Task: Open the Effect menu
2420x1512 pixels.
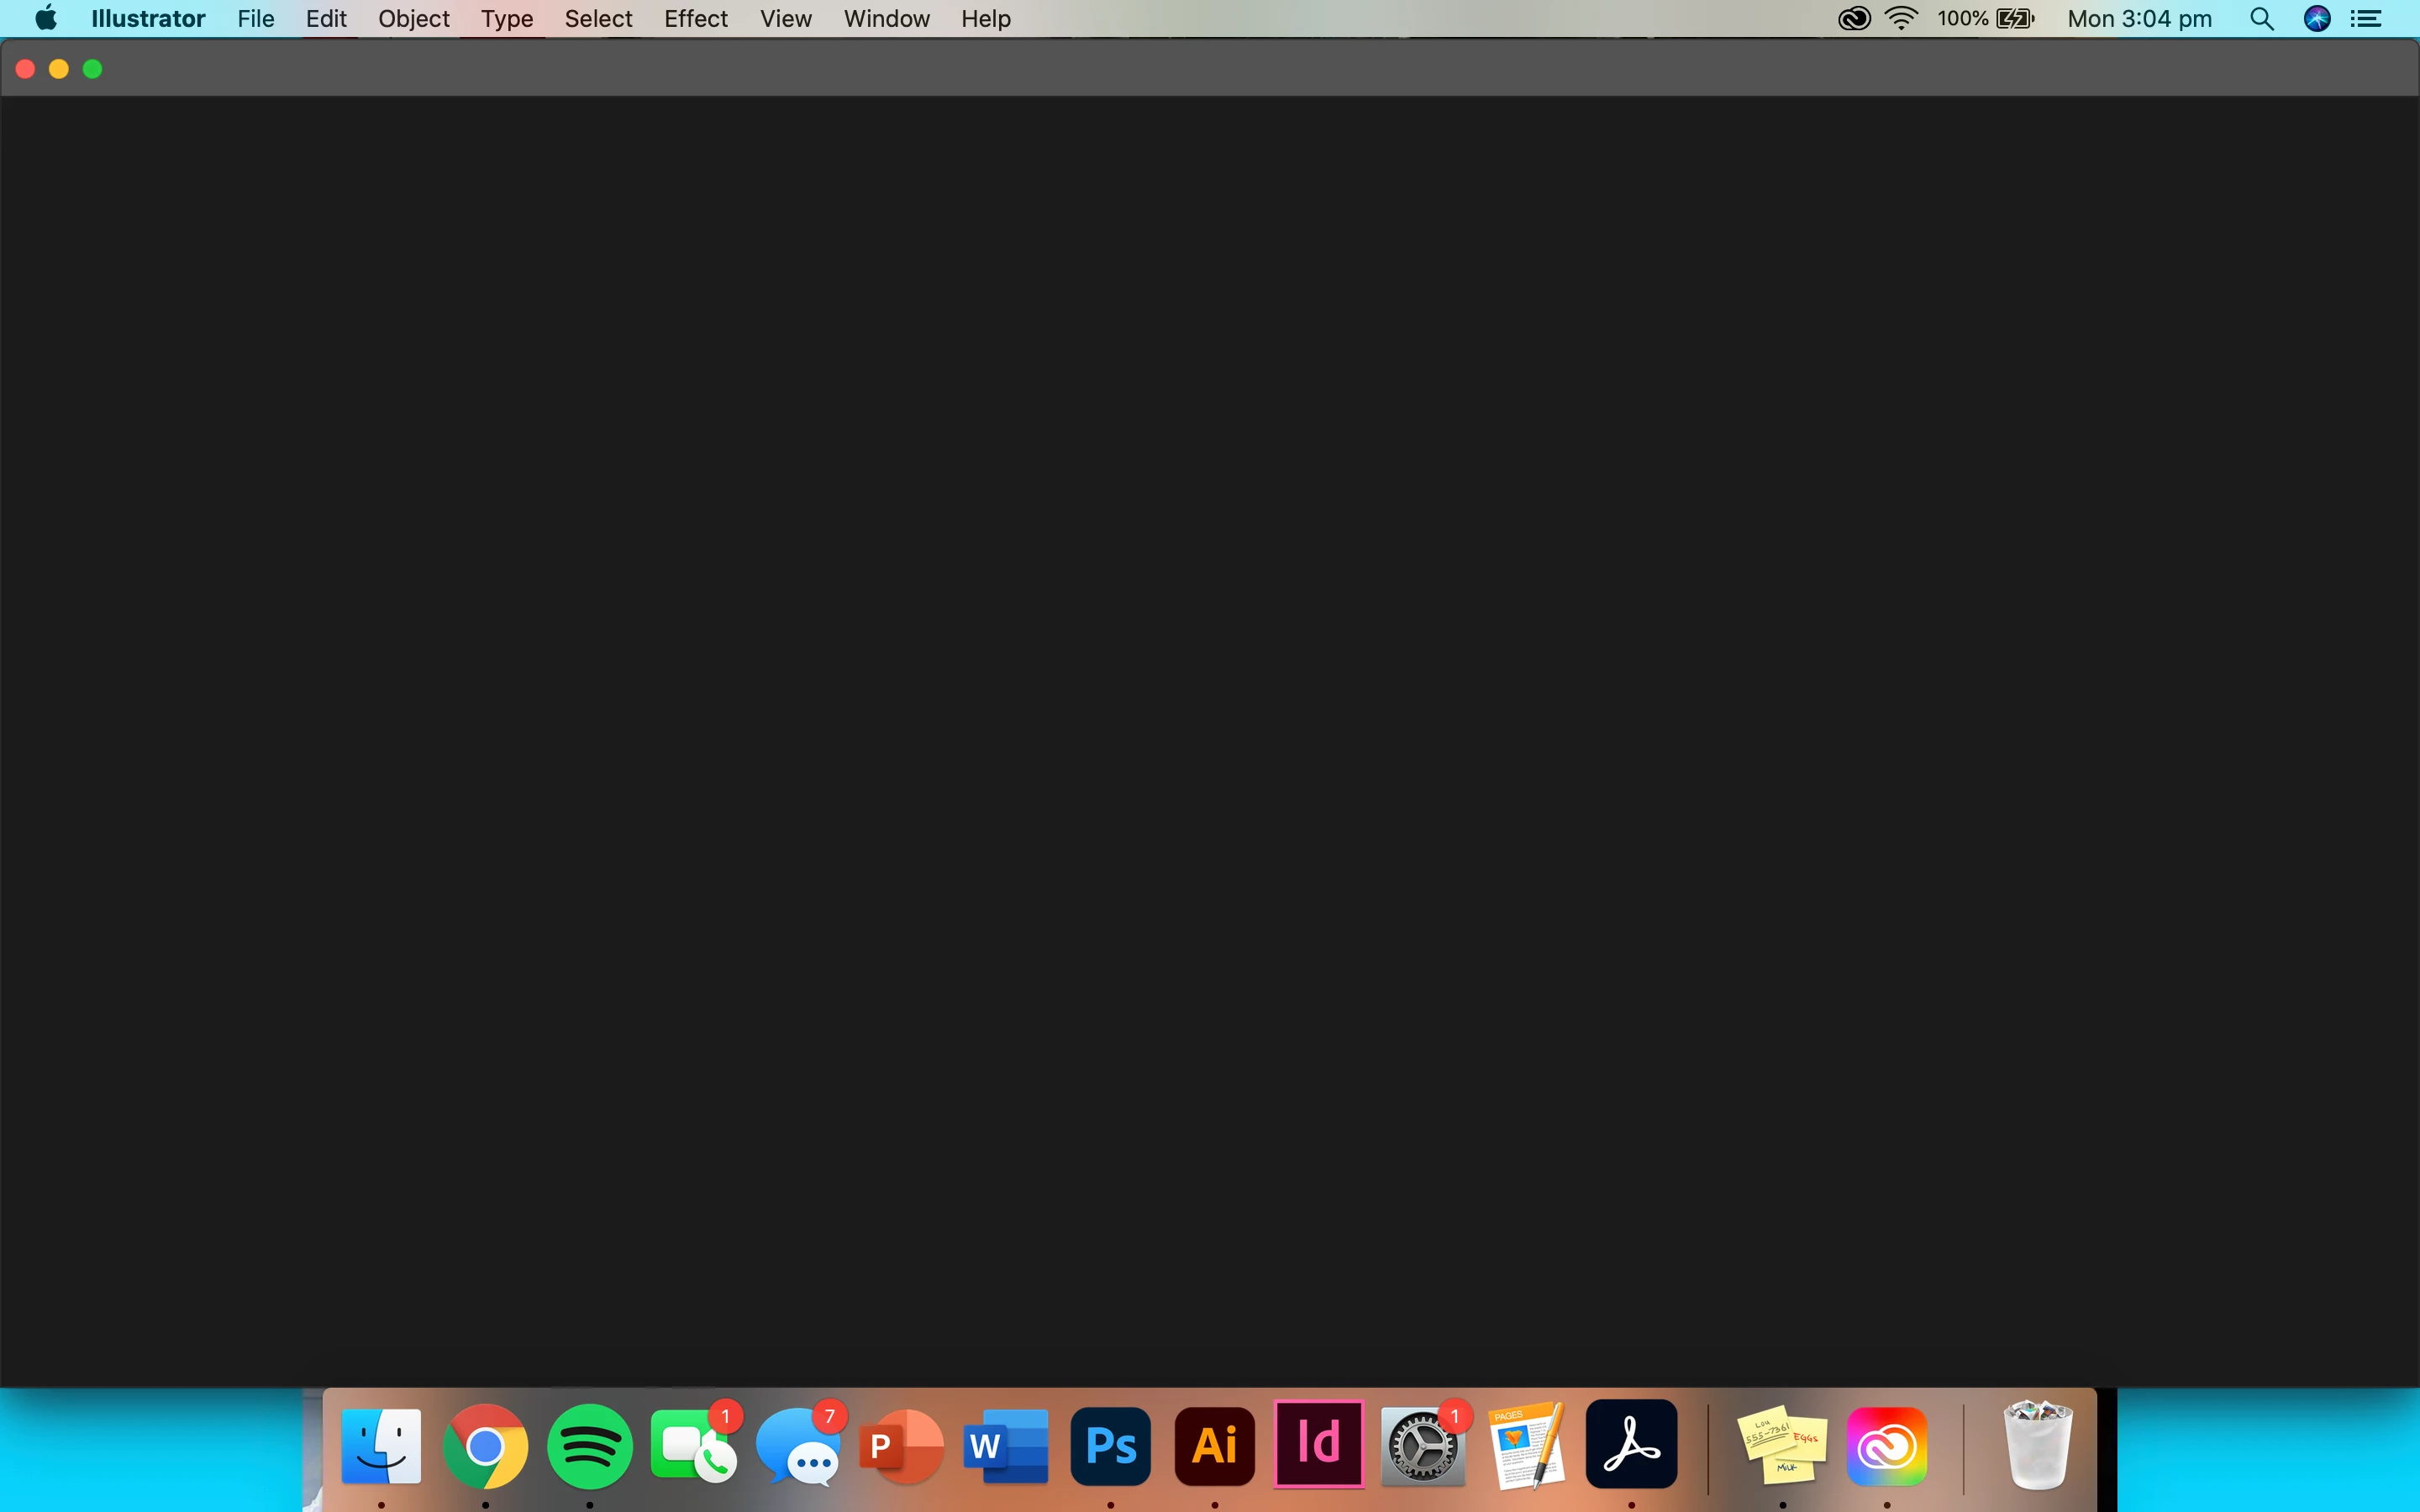Action: 695,19
